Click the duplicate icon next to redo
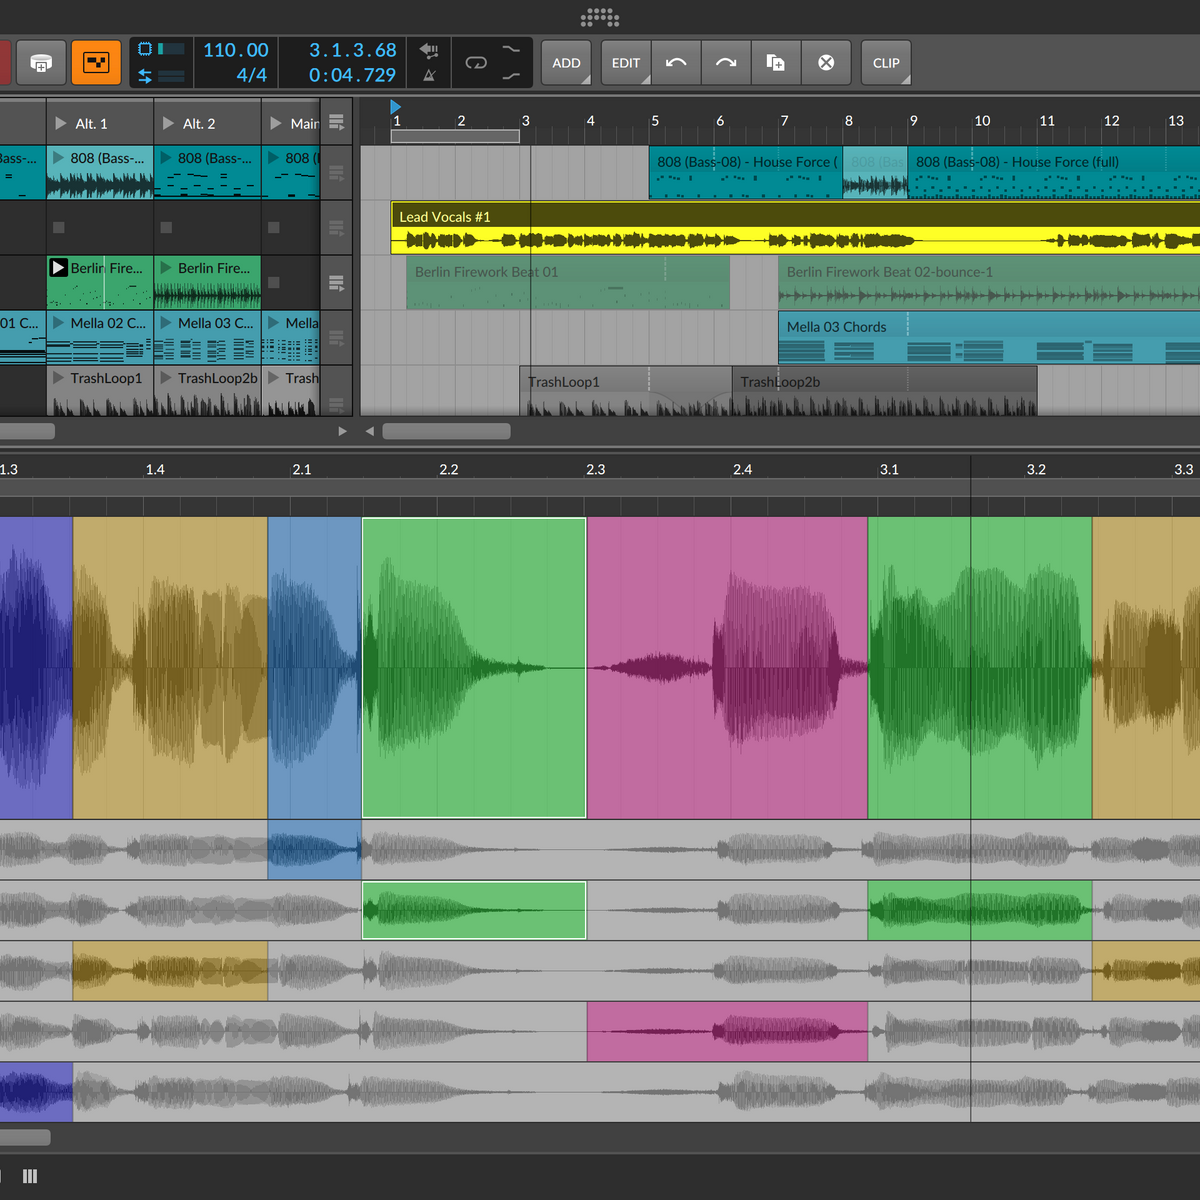This screenshot has height=1200, width=1200. [776, 63]
